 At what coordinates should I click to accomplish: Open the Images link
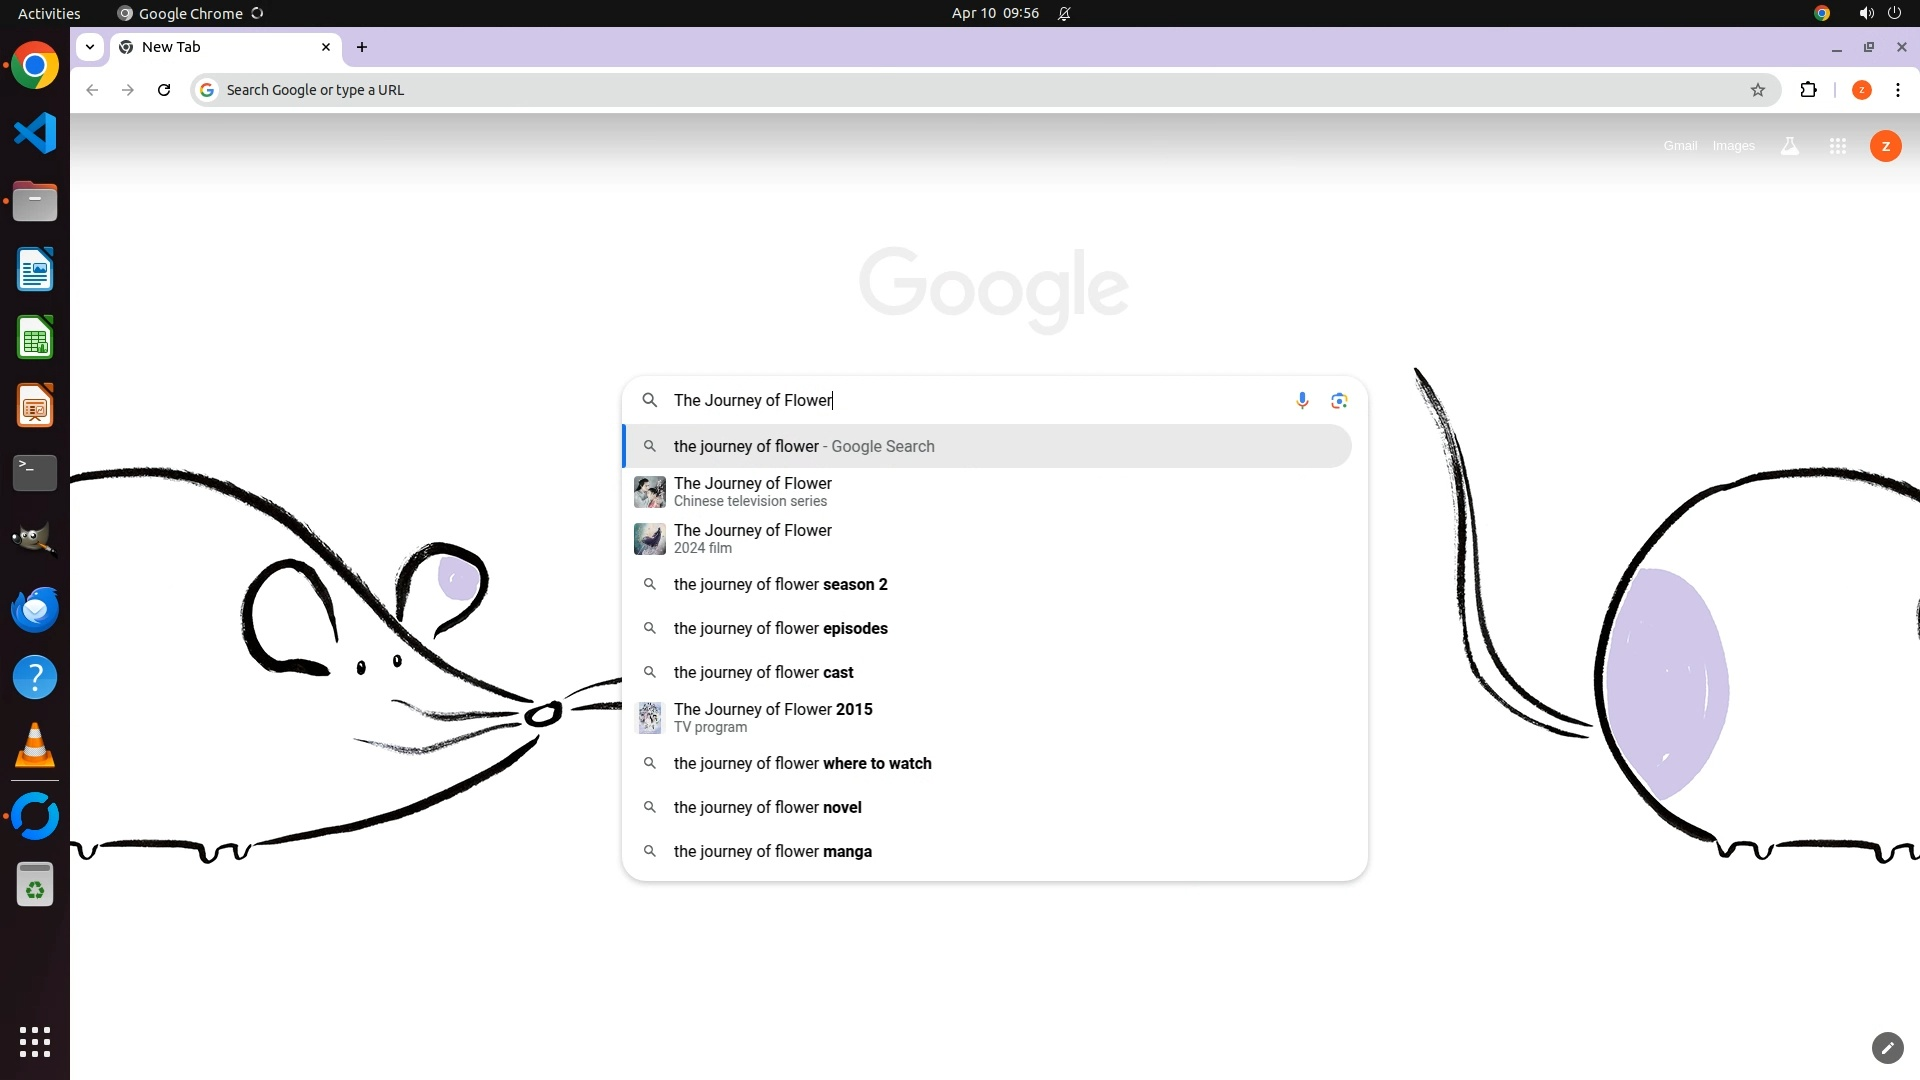point(1733,146)
